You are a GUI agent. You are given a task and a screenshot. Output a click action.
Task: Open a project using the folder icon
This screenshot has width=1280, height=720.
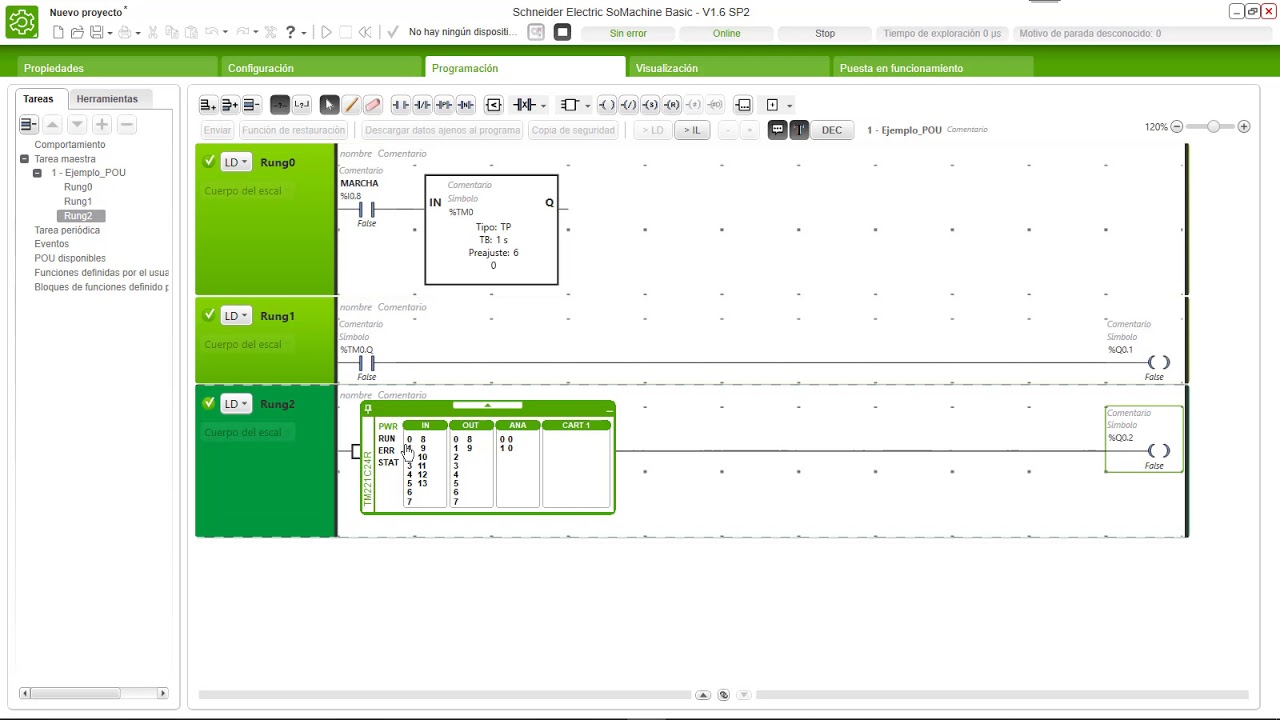click(77, 33)
